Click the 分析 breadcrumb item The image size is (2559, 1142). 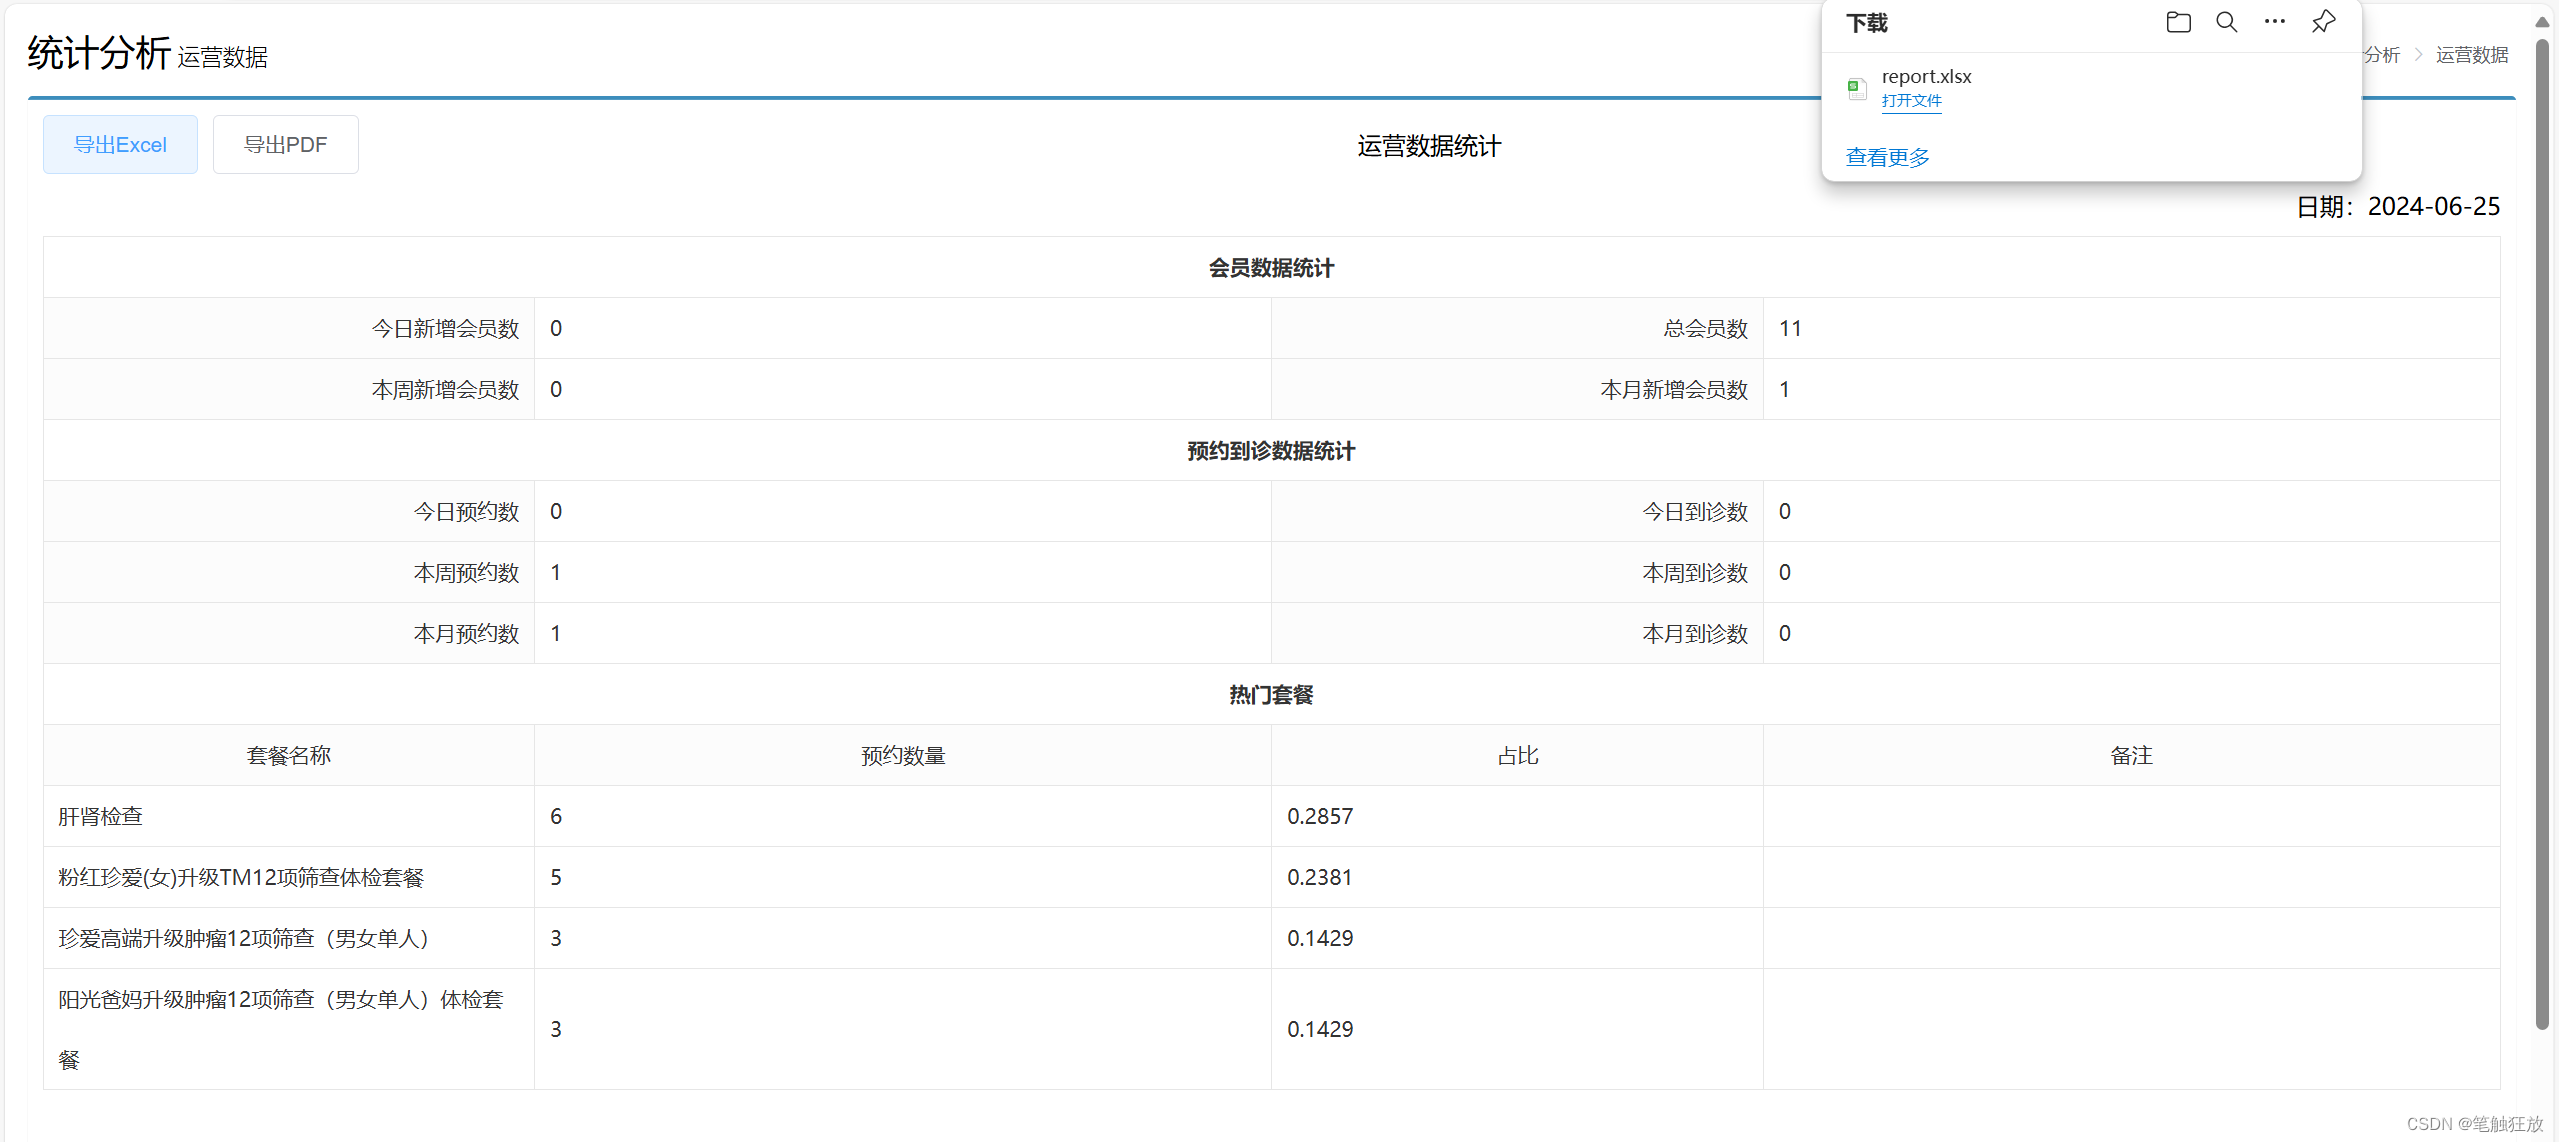point(2381,55)
